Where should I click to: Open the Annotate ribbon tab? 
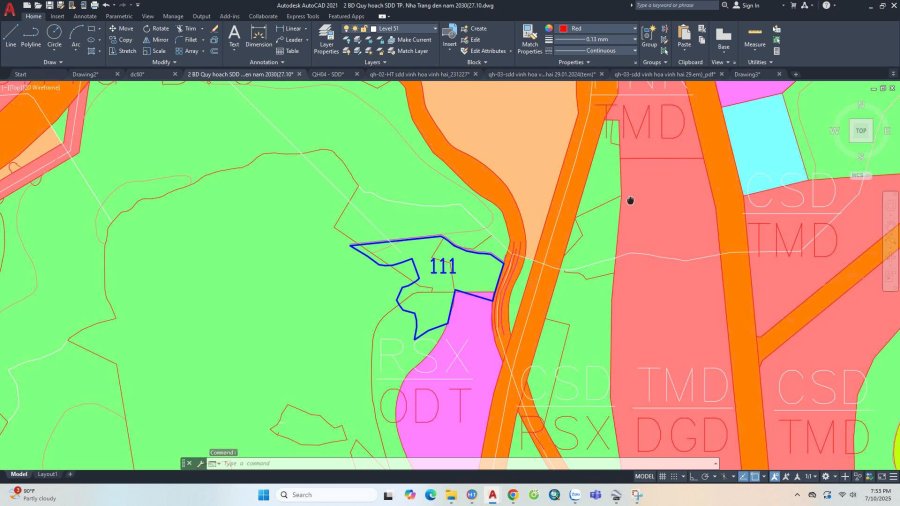(84, 16)
